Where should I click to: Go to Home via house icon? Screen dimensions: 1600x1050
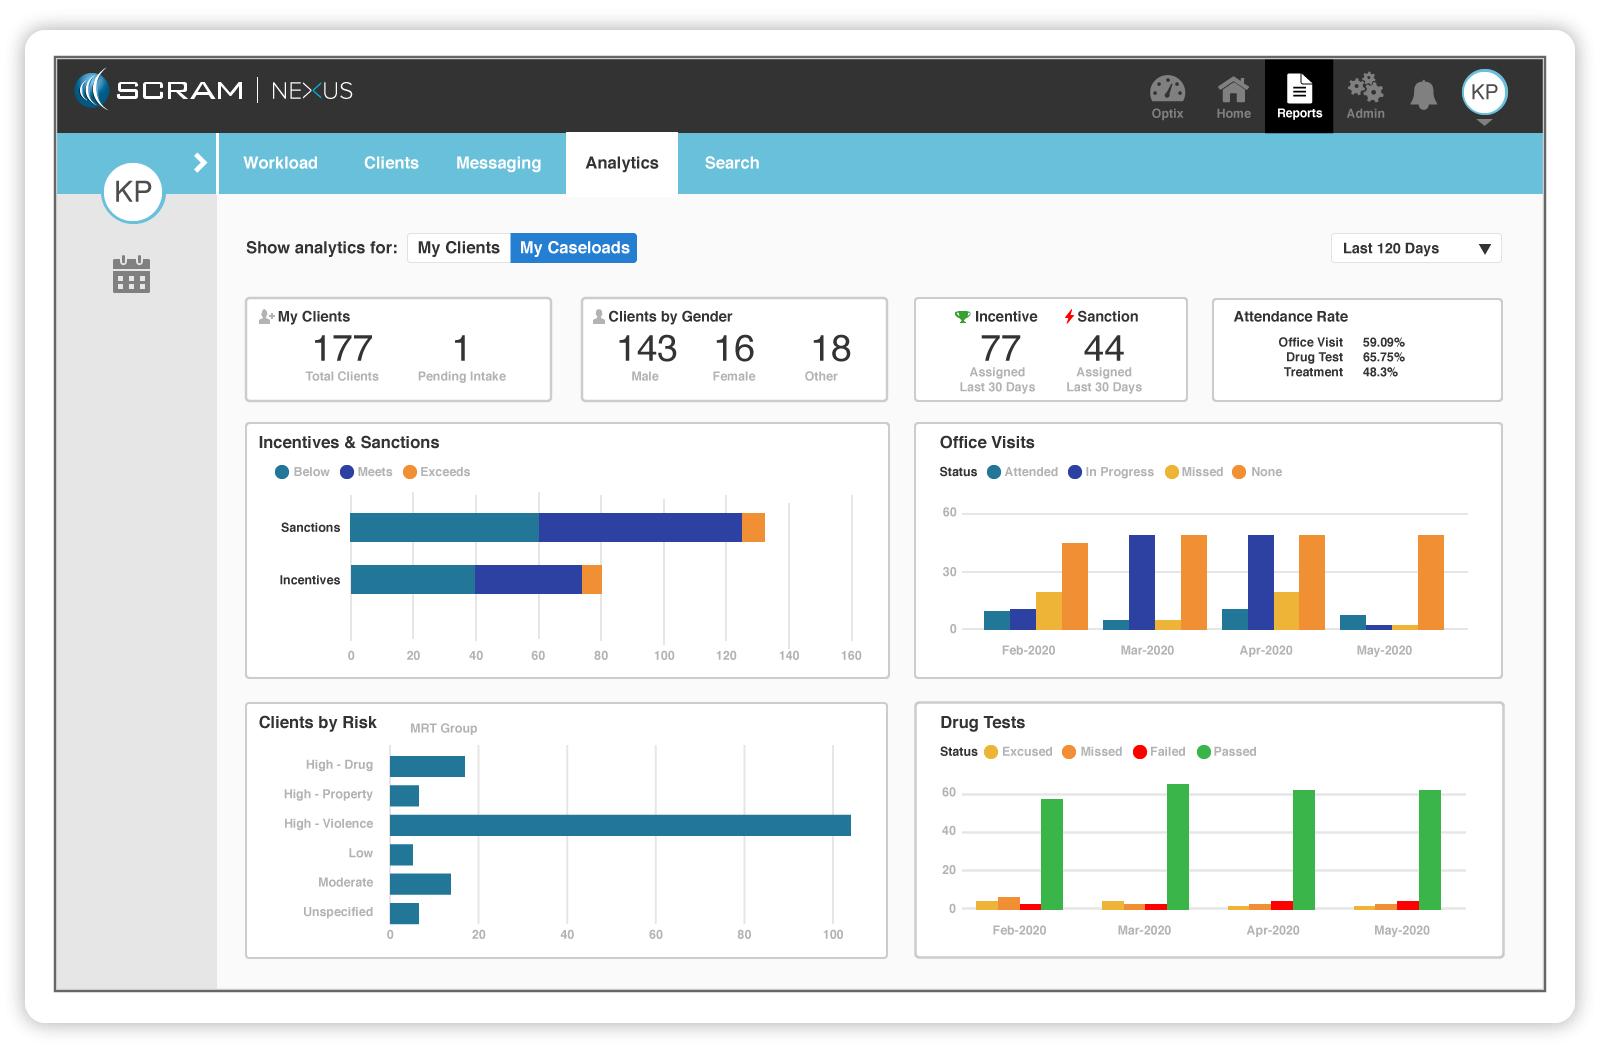pyautogui.click(x=1233, y=96)
